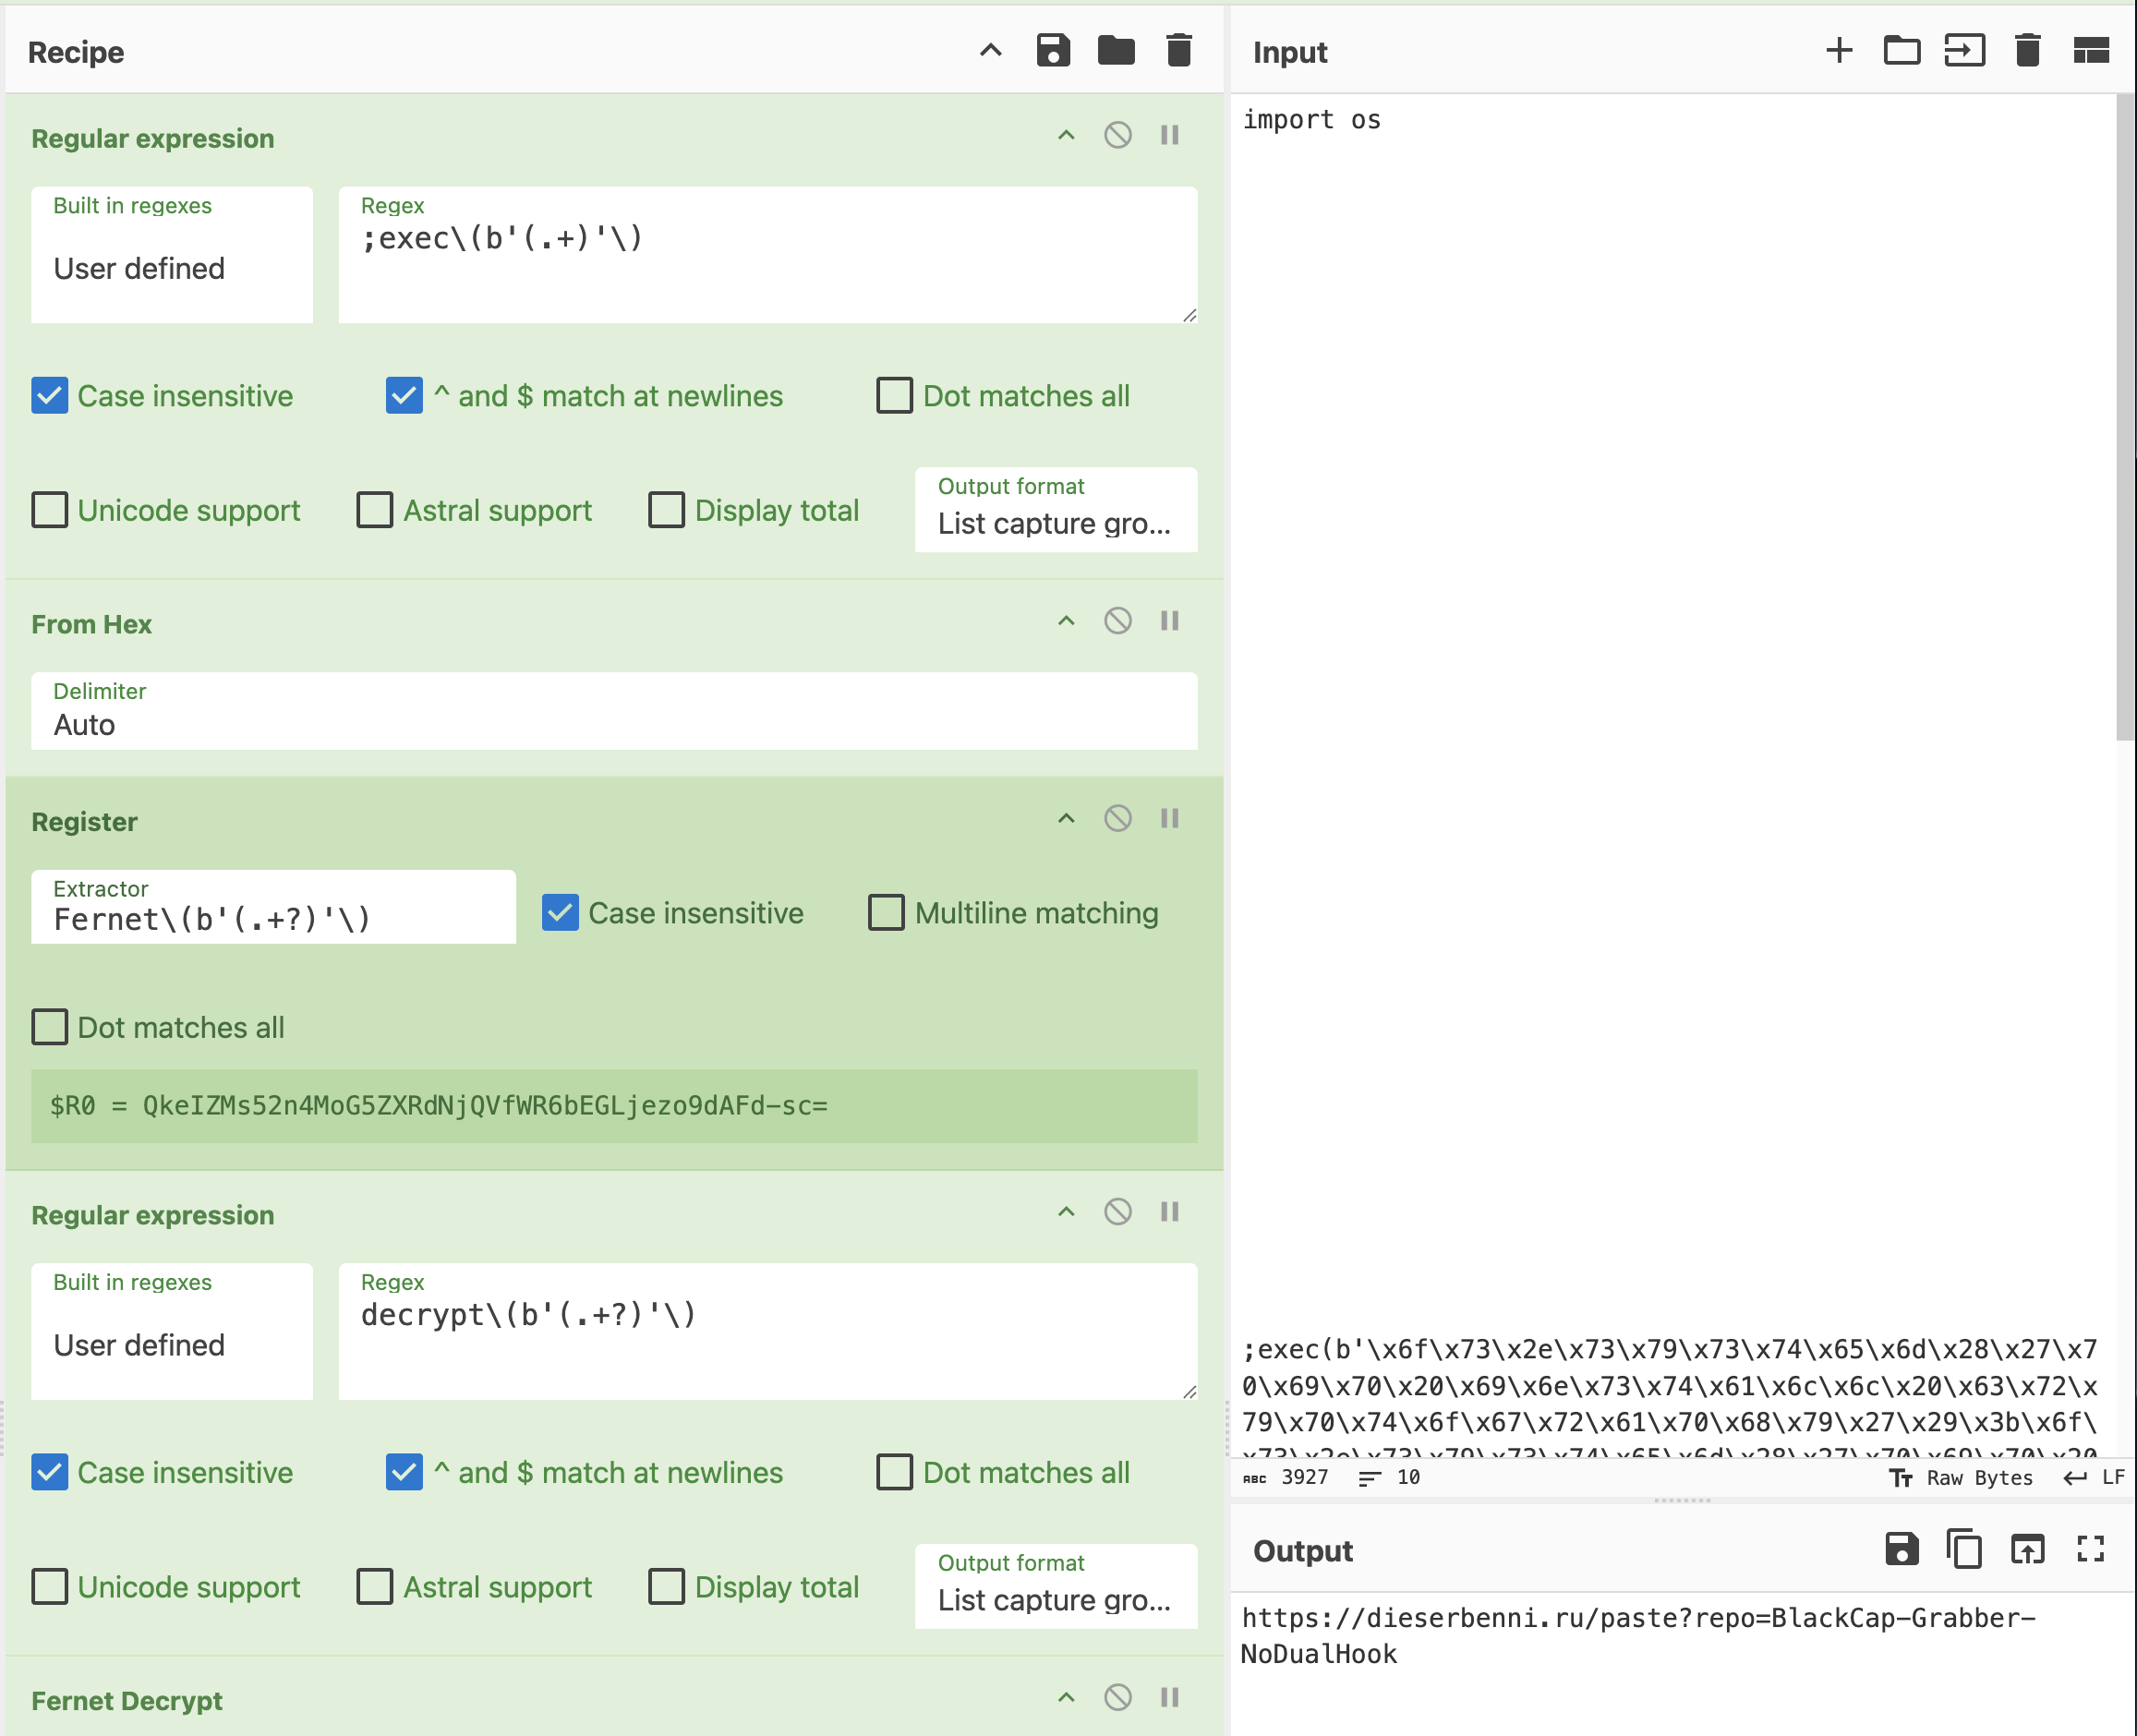Open Output format dropdown in decrypt regex

click(x=1056, y=1587)
